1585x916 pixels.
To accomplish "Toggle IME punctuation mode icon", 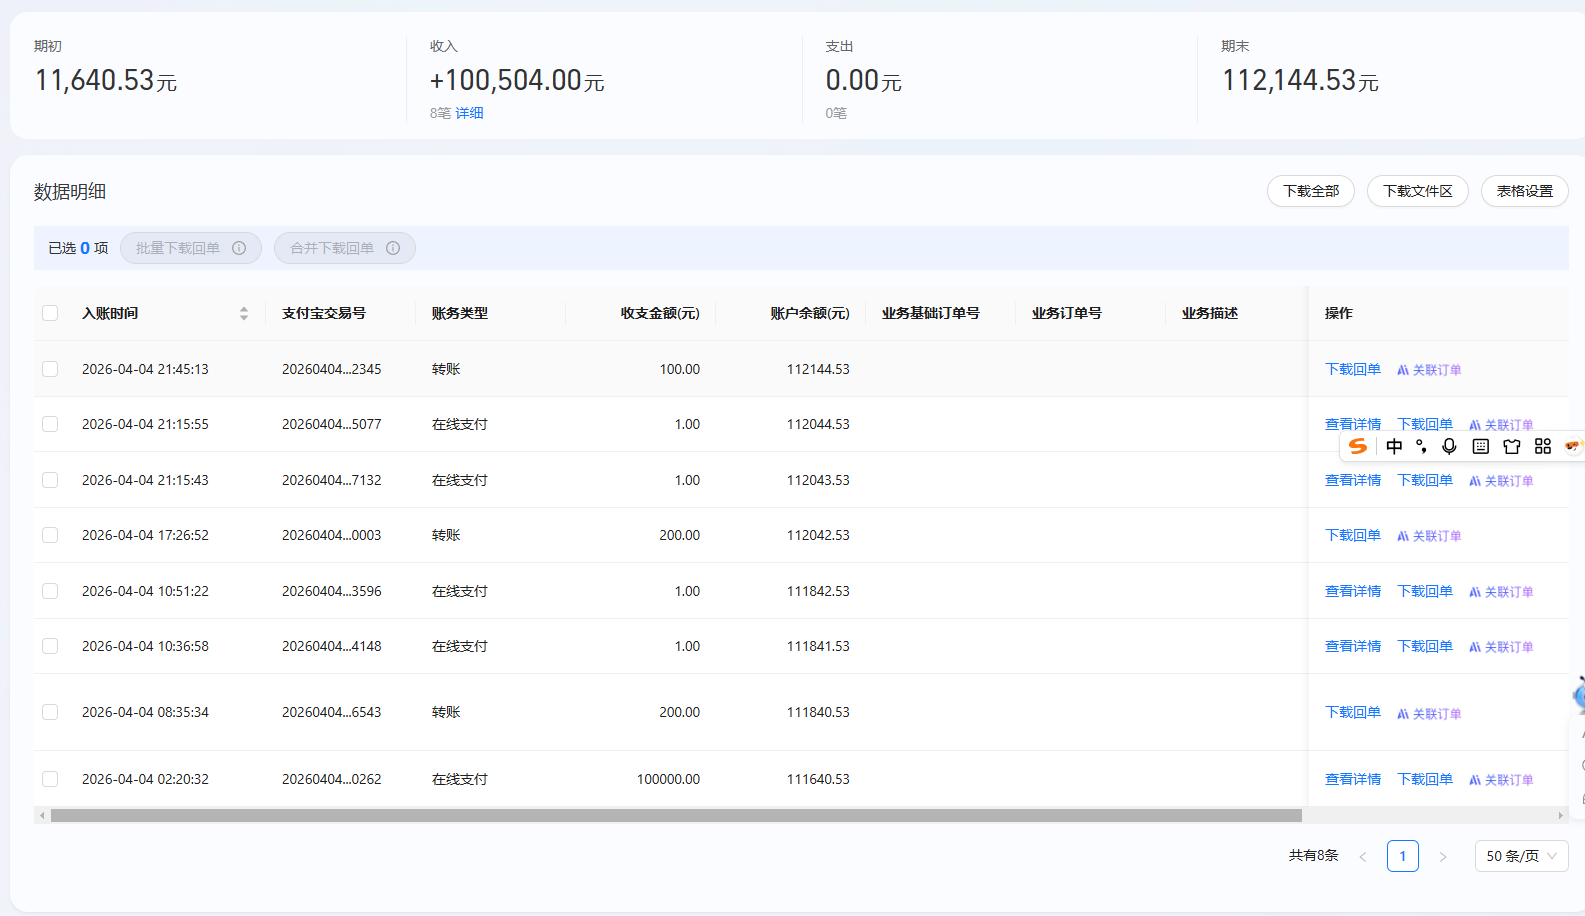I will (1421, 446).
